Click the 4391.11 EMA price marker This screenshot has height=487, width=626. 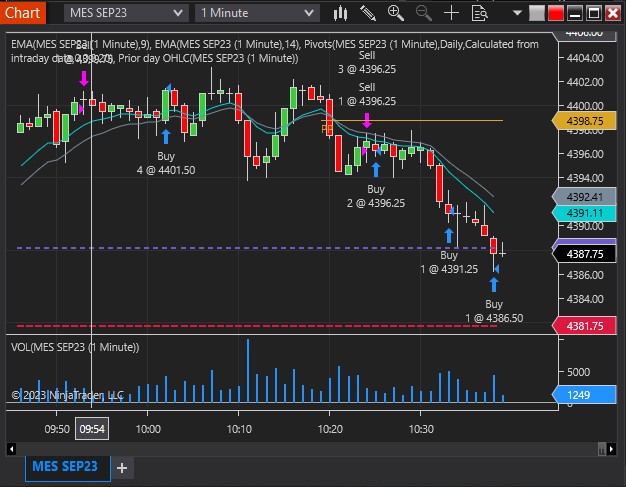pos(584,213)
